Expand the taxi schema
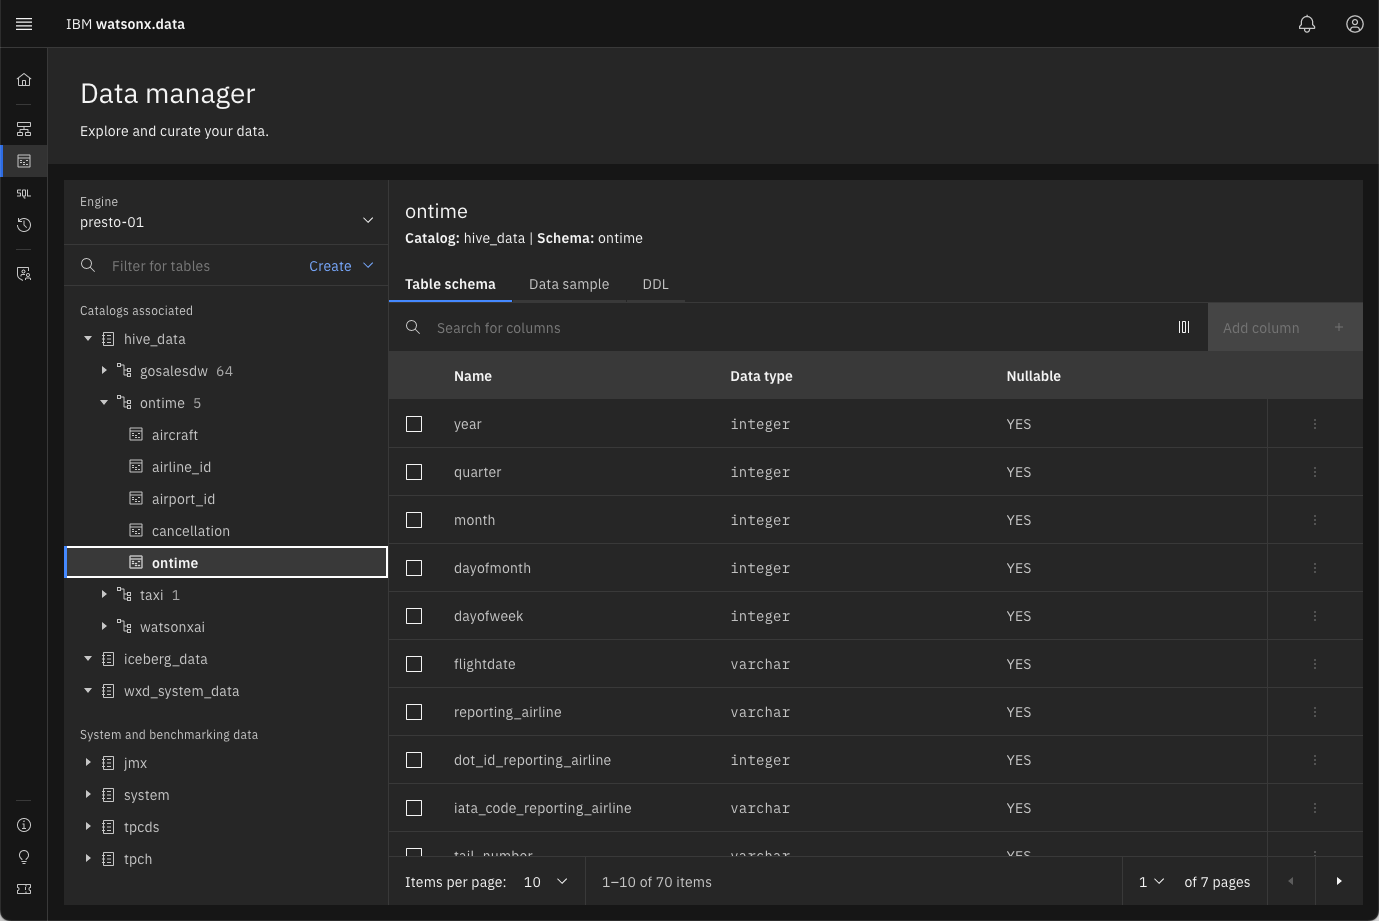Screen dimensions: 1379x921 point(104,595)
